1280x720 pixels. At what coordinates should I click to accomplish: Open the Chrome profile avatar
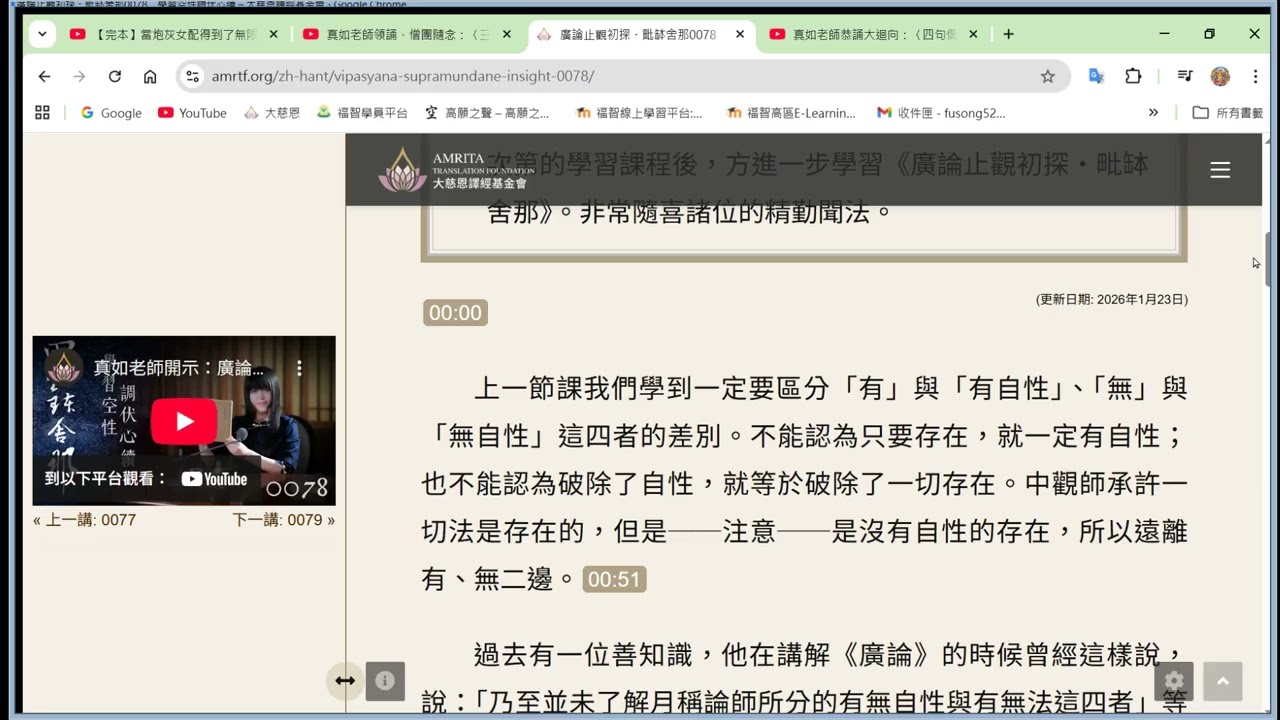(1220, 76)
